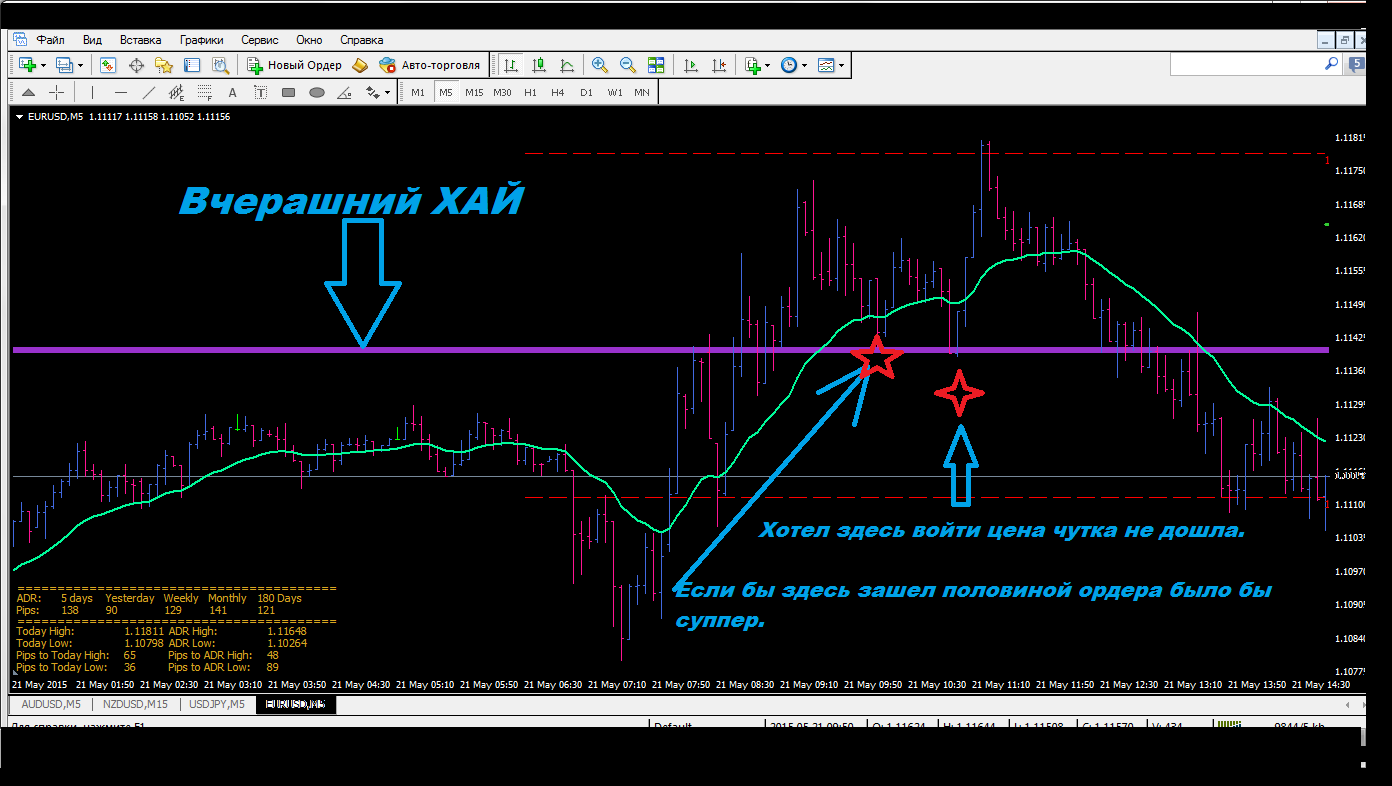The image size is (1392, 786).
Task: Zoom in the chart with magnifier plus
Action: pos(600,65)
